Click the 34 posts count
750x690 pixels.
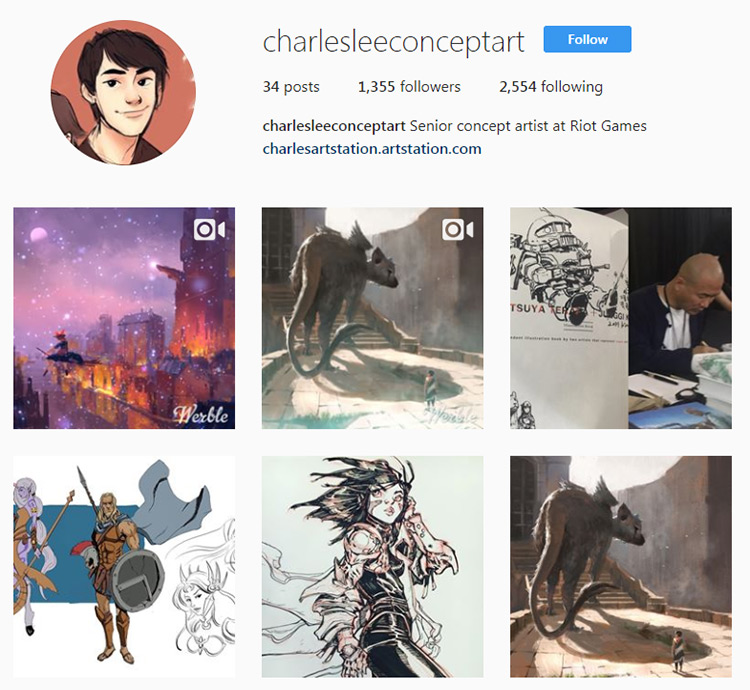click(291, 87)
